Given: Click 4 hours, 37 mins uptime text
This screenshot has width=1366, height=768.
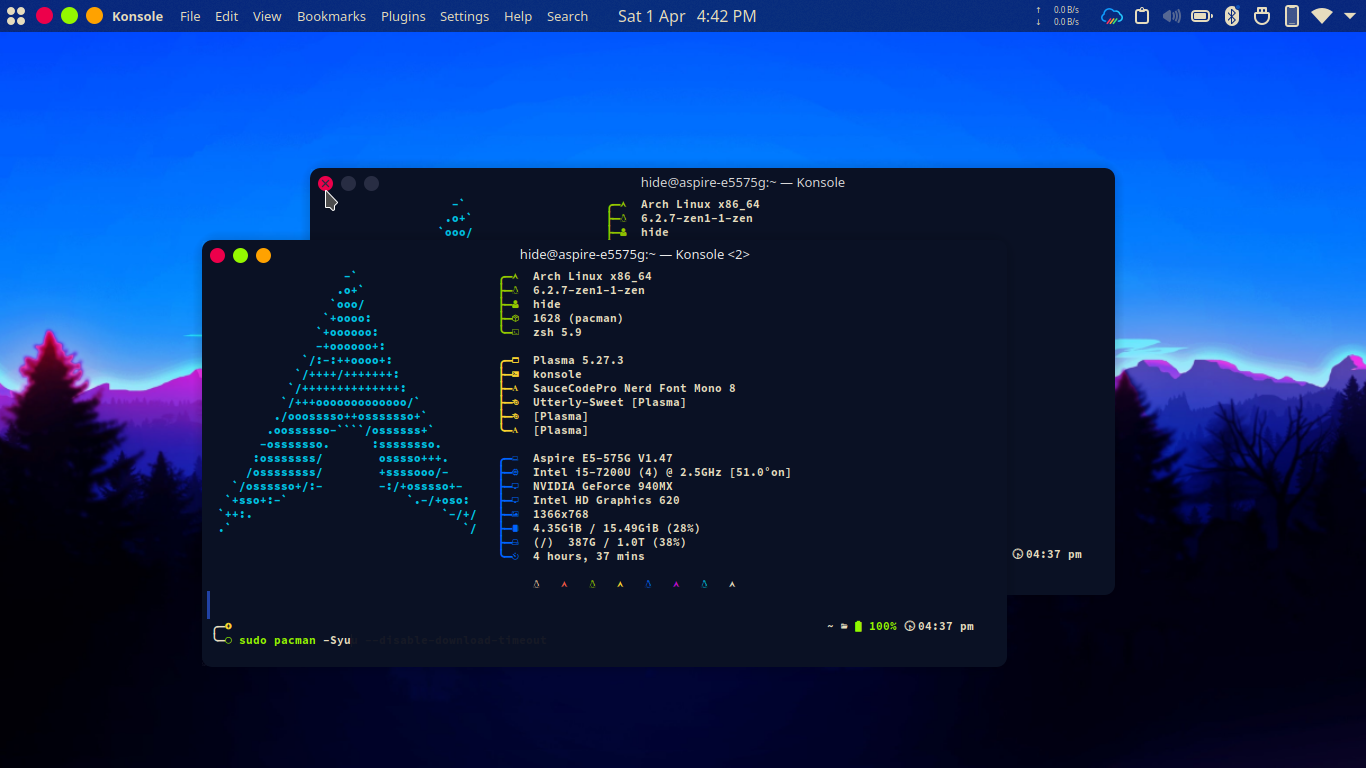Looking at the screenshot, I should coord(589,556).
